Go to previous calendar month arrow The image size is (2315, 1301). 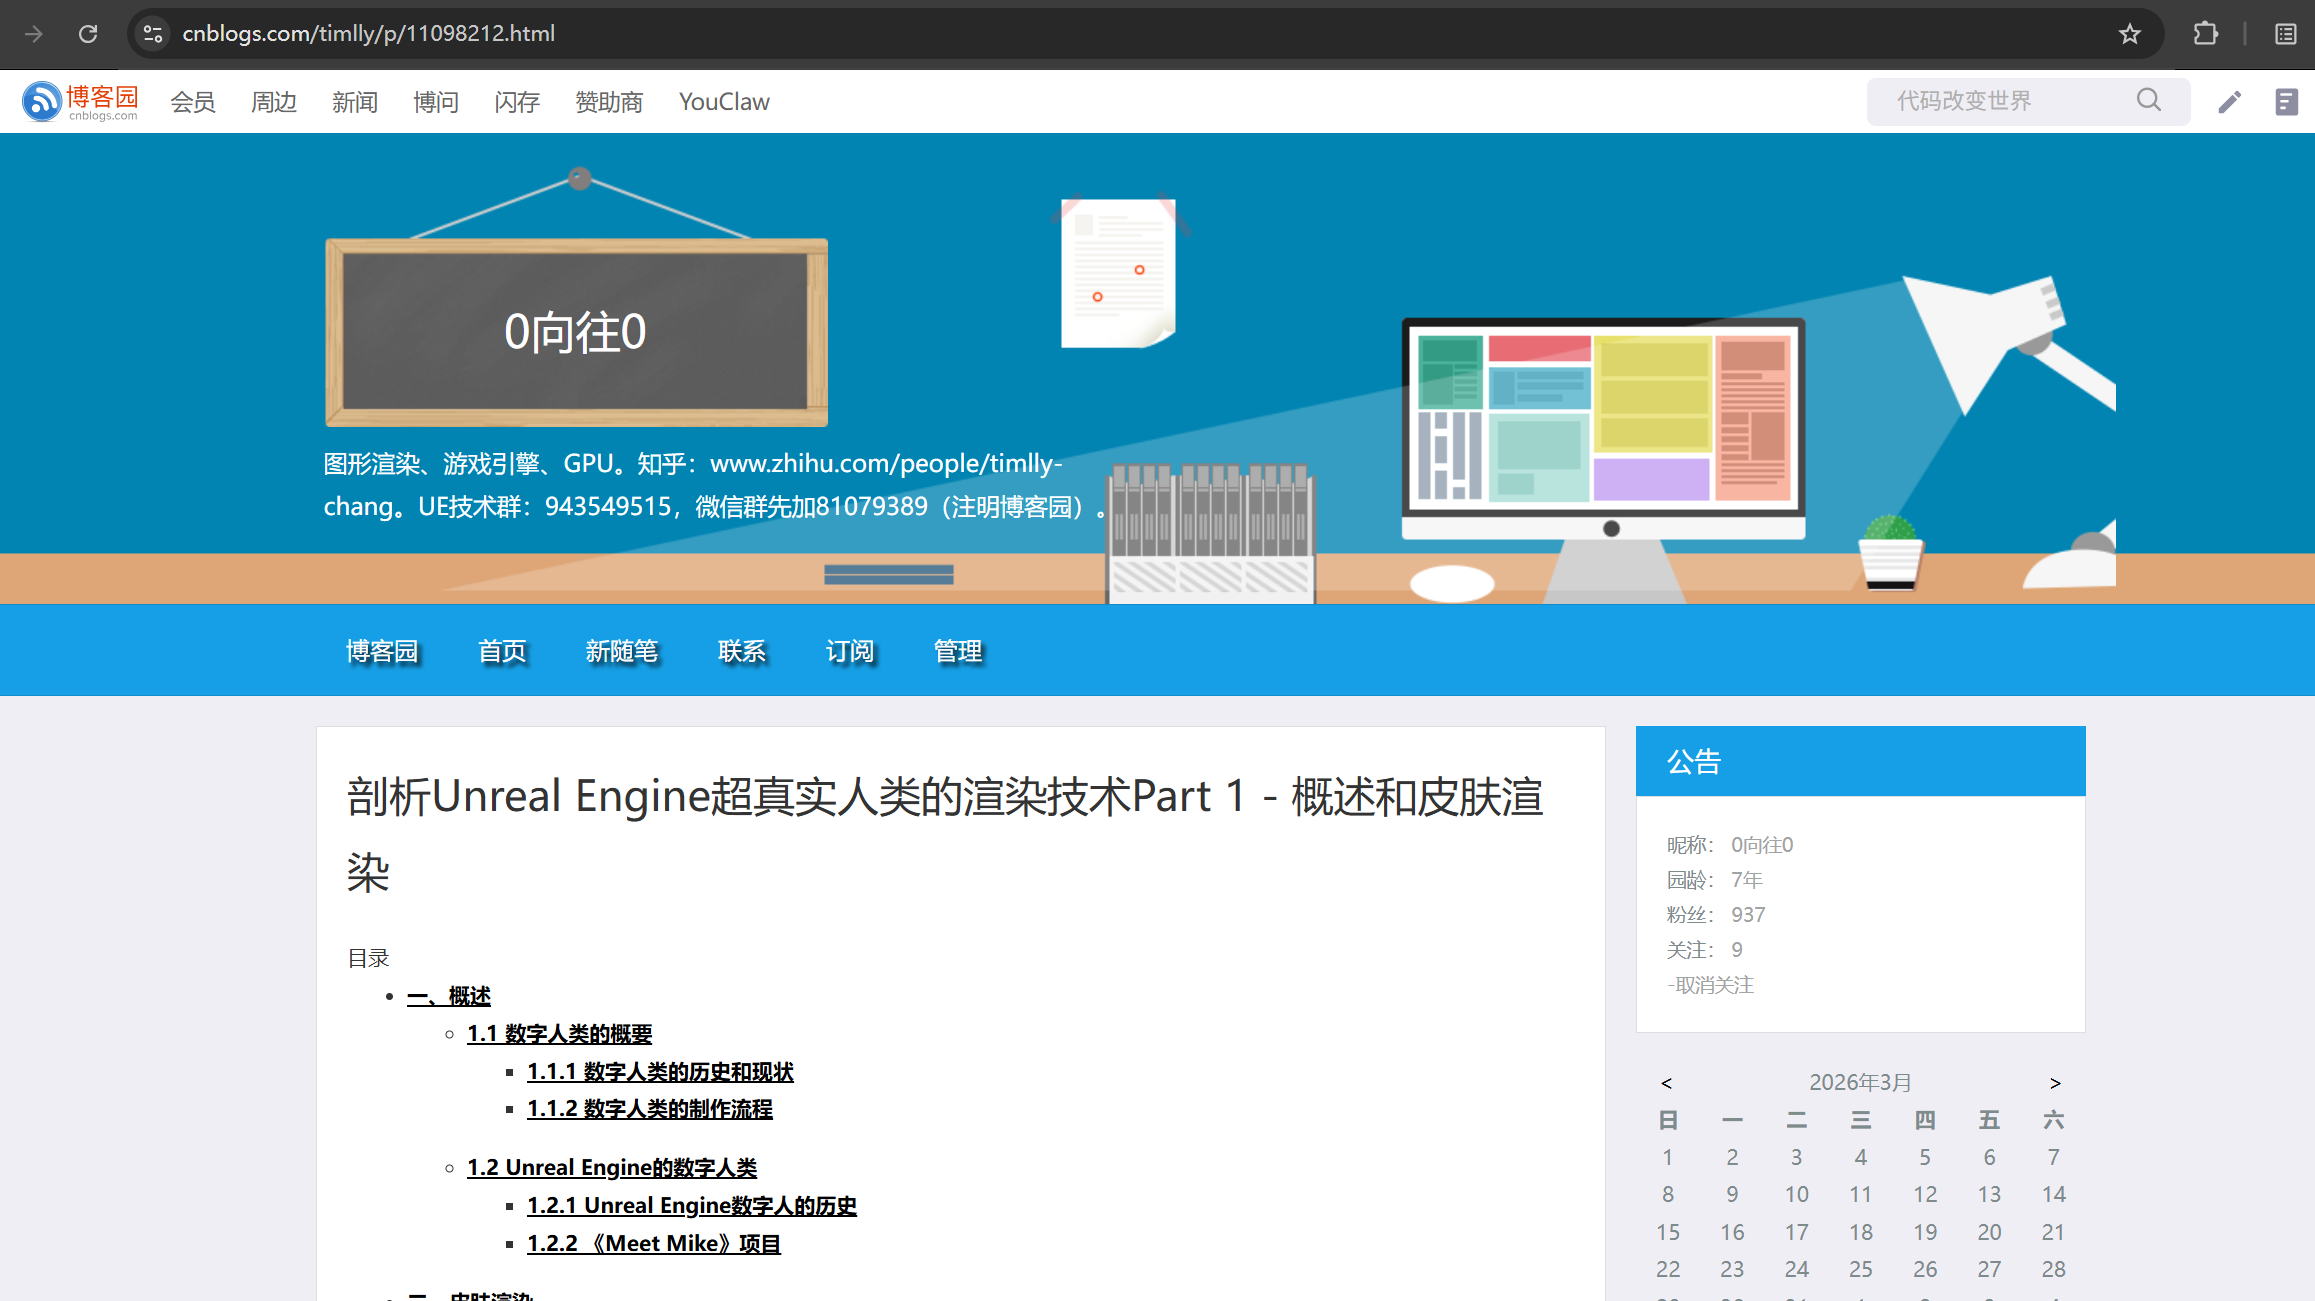coord(1666,1083)
